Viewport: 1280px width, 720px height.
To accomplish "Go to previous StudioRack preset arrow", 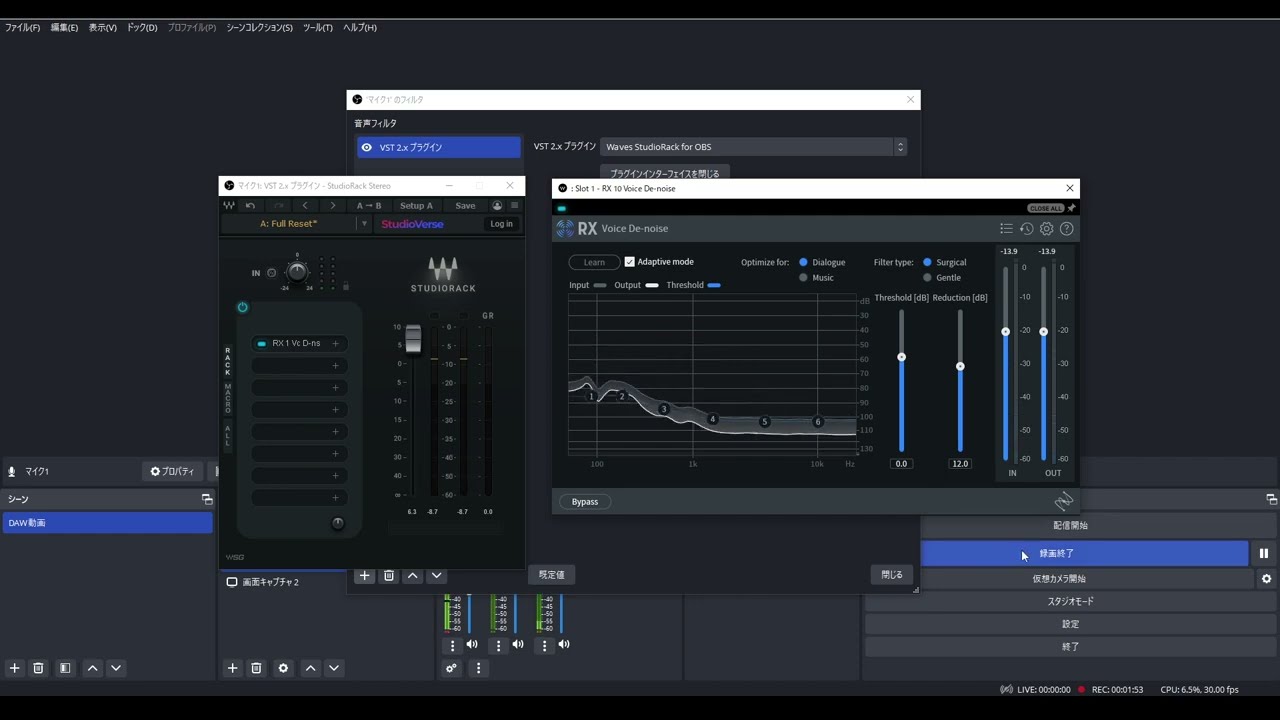I will 305,206.
